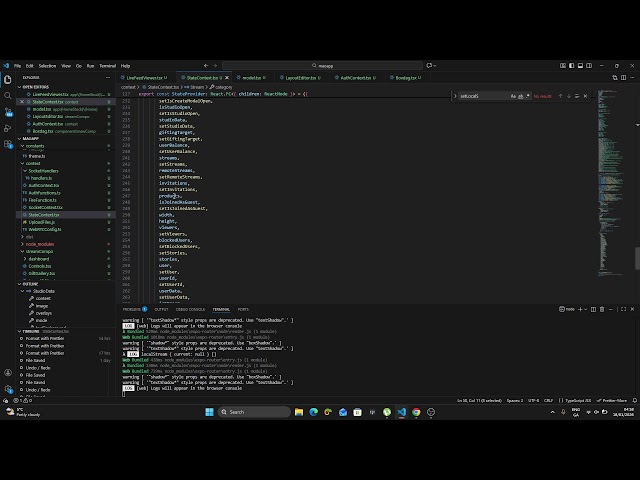The image size is (640, 480).
Task: Split the editor to the right
Action: tap(623, 78)
